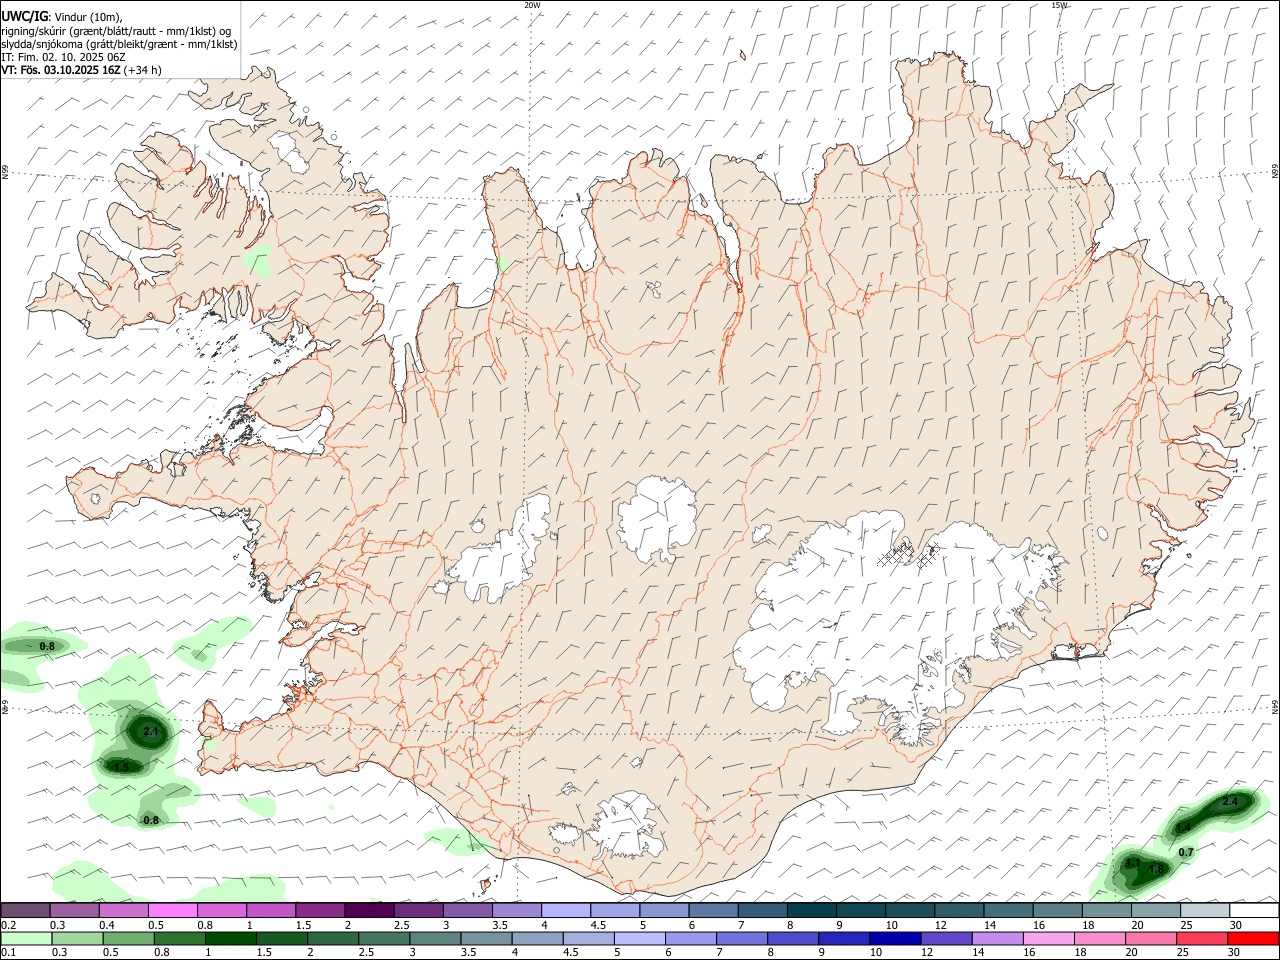Click the 20W longitude label
The height and width of the screenshot is (960, 1280).
(x=533, y=5)
